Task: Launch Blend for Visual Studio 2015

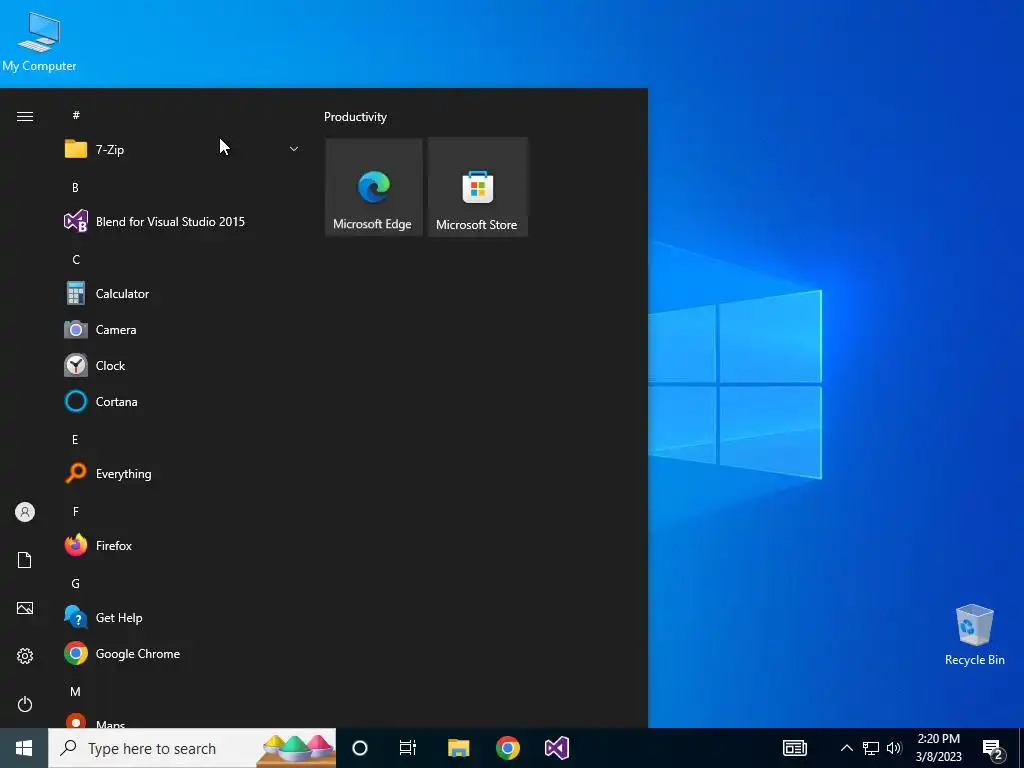Action: [182, 221]
